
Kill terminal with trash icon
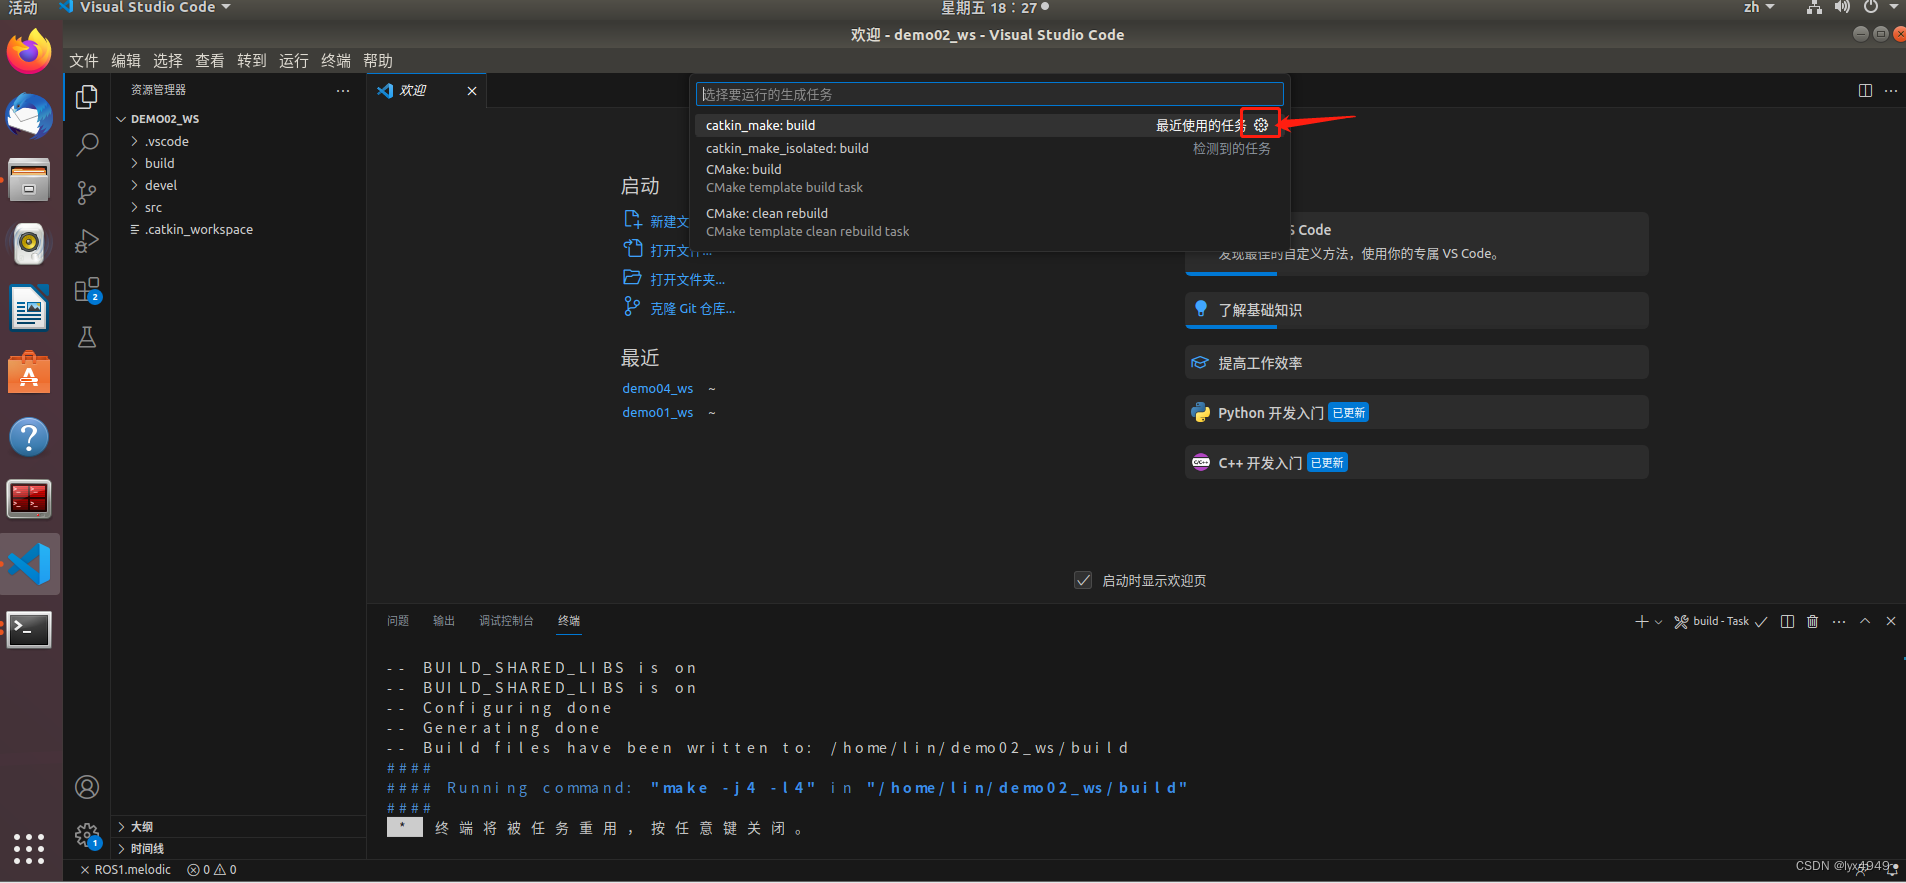(1812, 622)
